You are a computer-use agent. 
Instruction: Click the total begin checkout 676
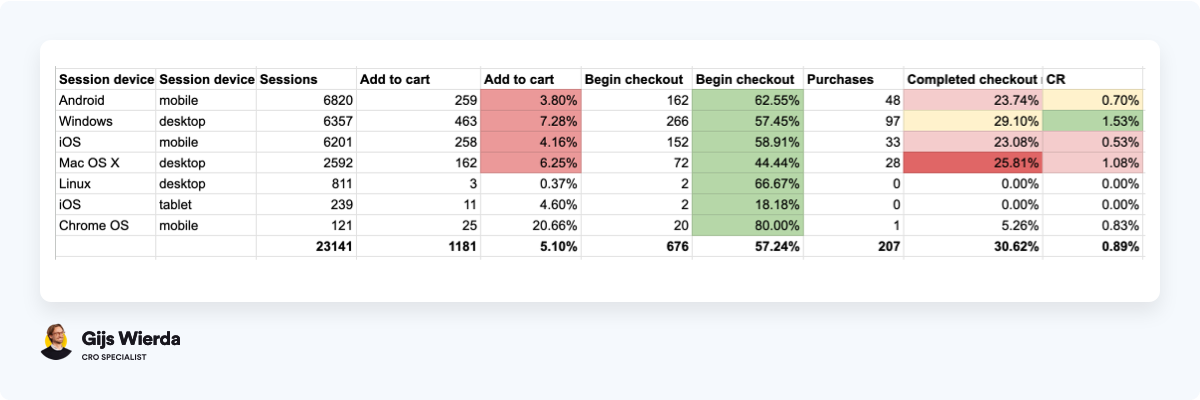point(636,246)
